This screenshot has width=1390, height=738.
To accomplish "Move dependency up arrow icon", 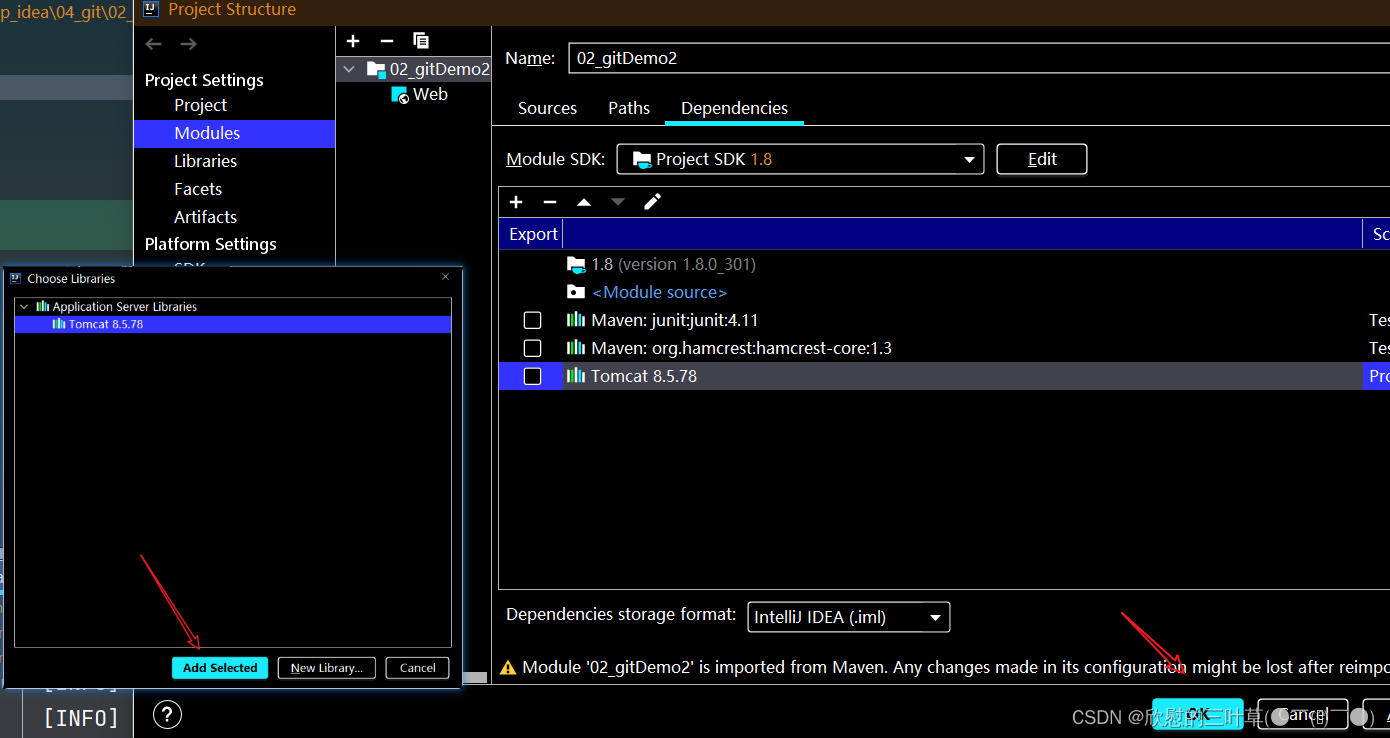I will [x=584, y=202].
